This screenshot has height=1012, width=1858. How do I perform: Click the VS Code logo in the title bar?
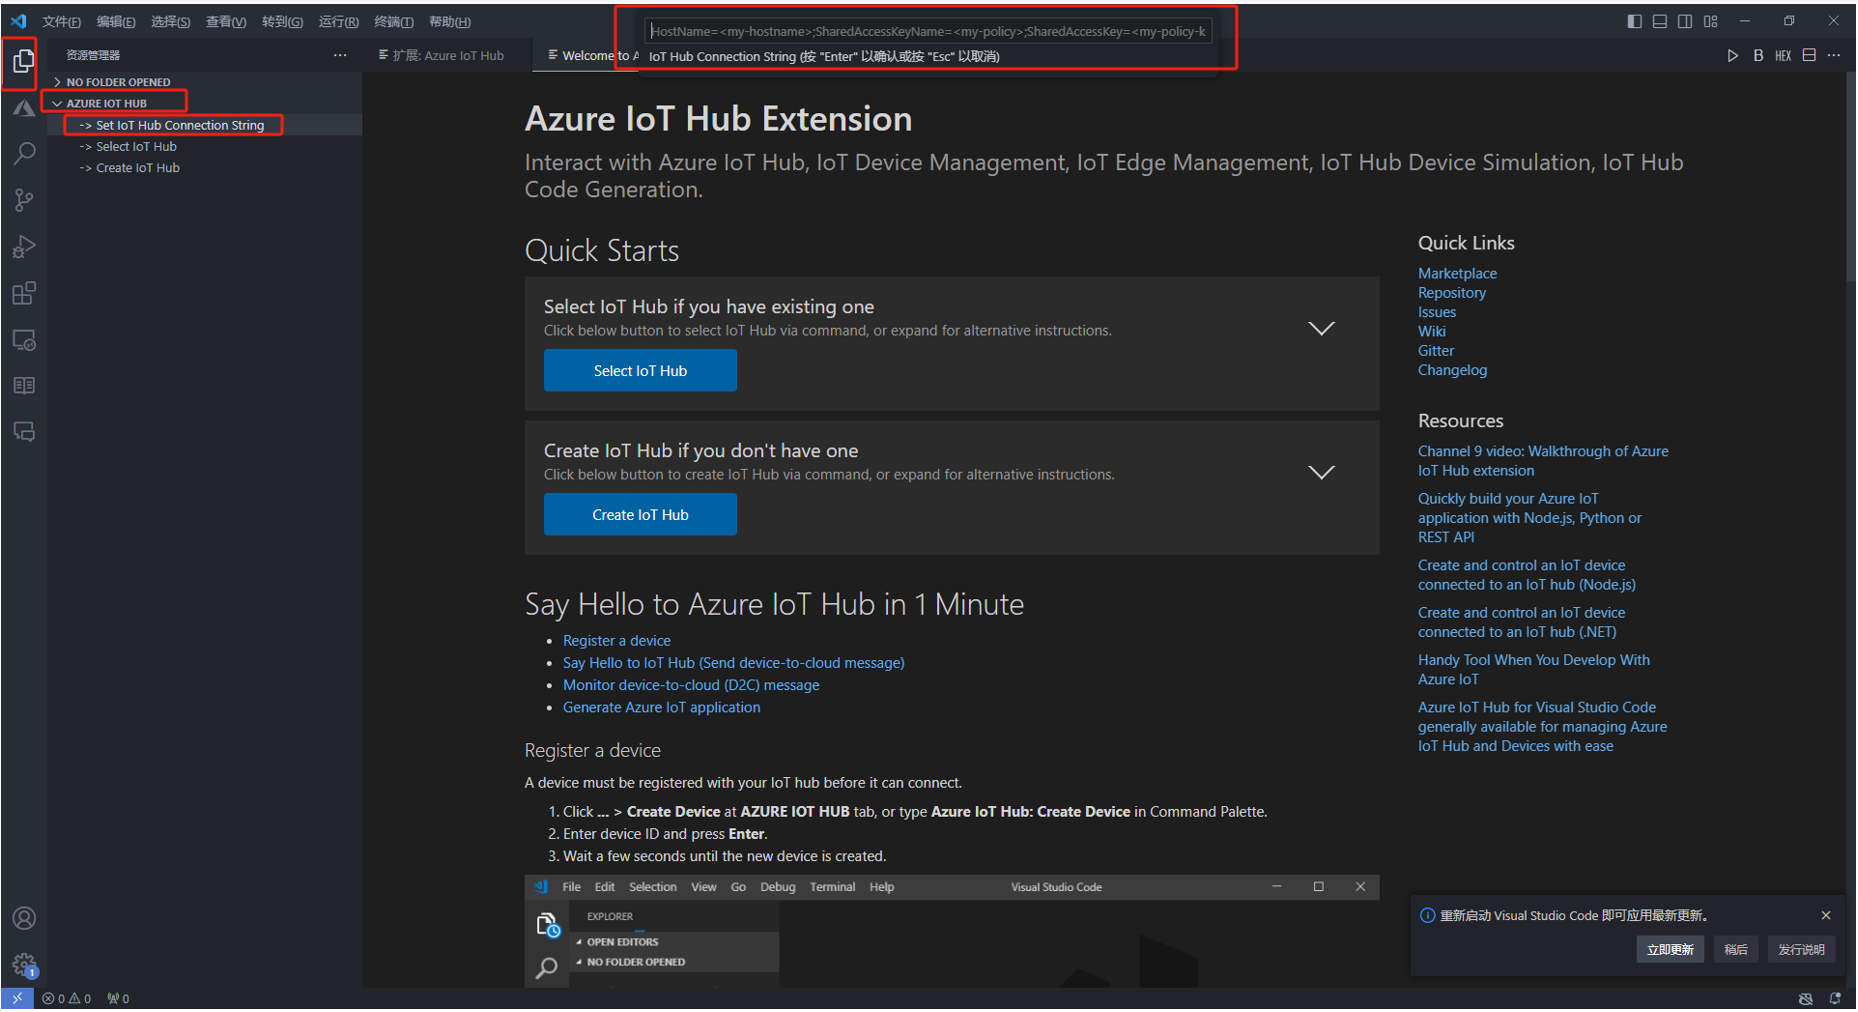pos(18,21)
